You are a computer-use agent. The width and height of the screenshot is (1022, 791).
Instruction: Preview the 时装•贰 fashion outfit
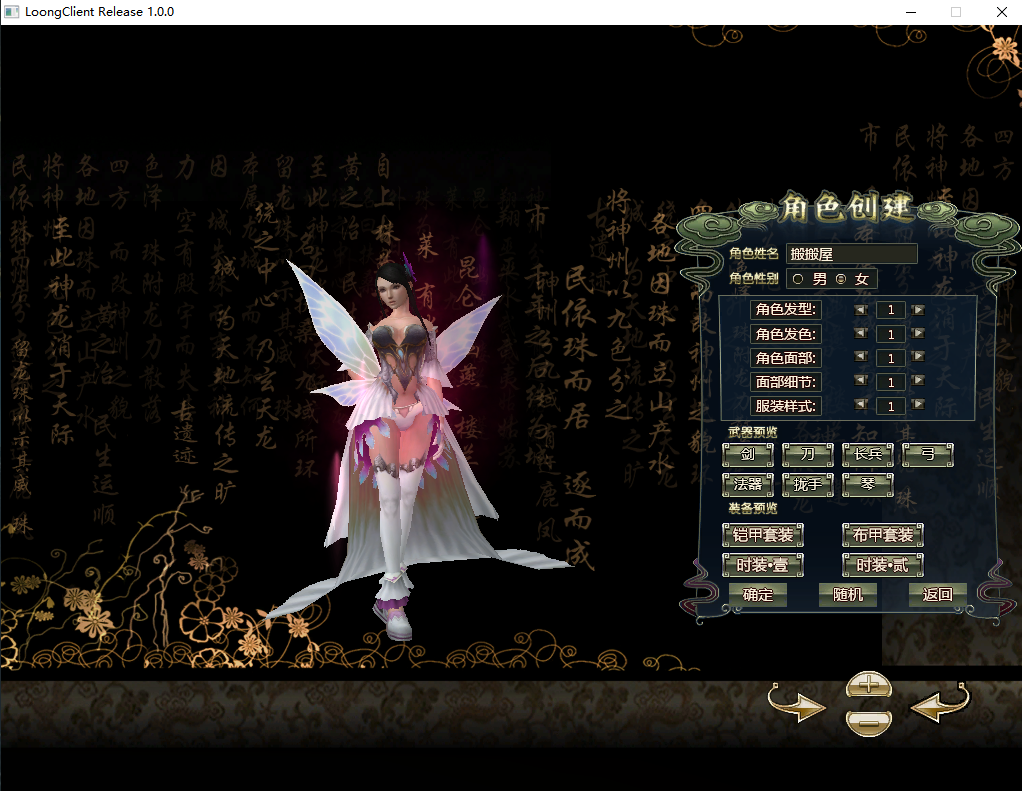(882, 566)
